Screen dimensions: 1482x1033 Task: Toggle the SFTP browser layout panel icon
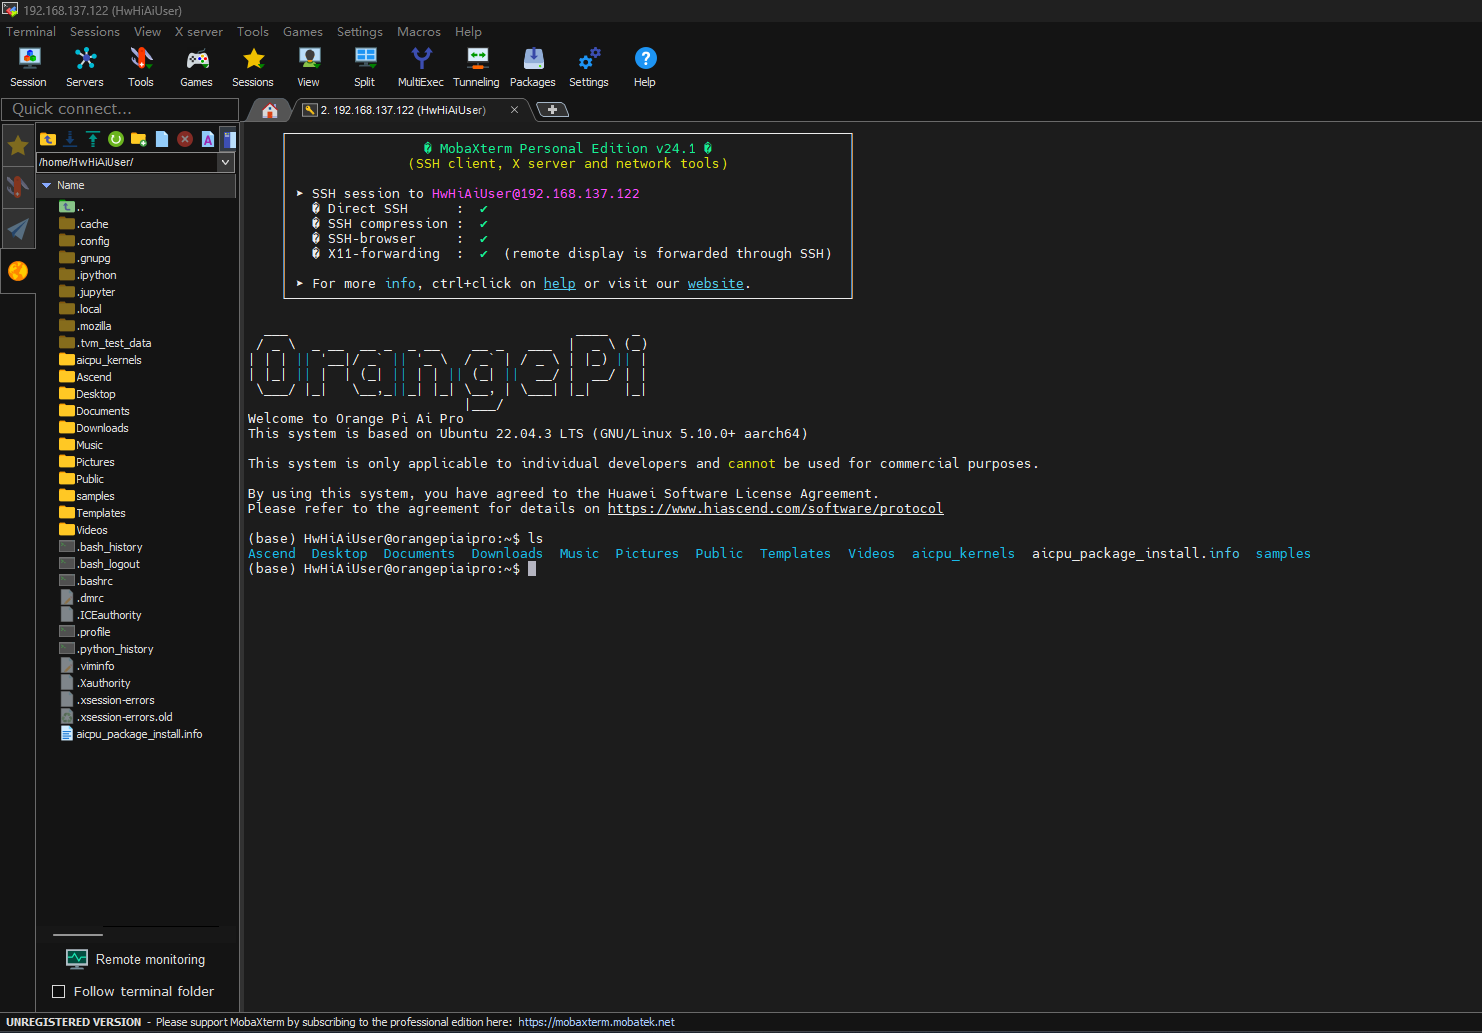[229, 139]
